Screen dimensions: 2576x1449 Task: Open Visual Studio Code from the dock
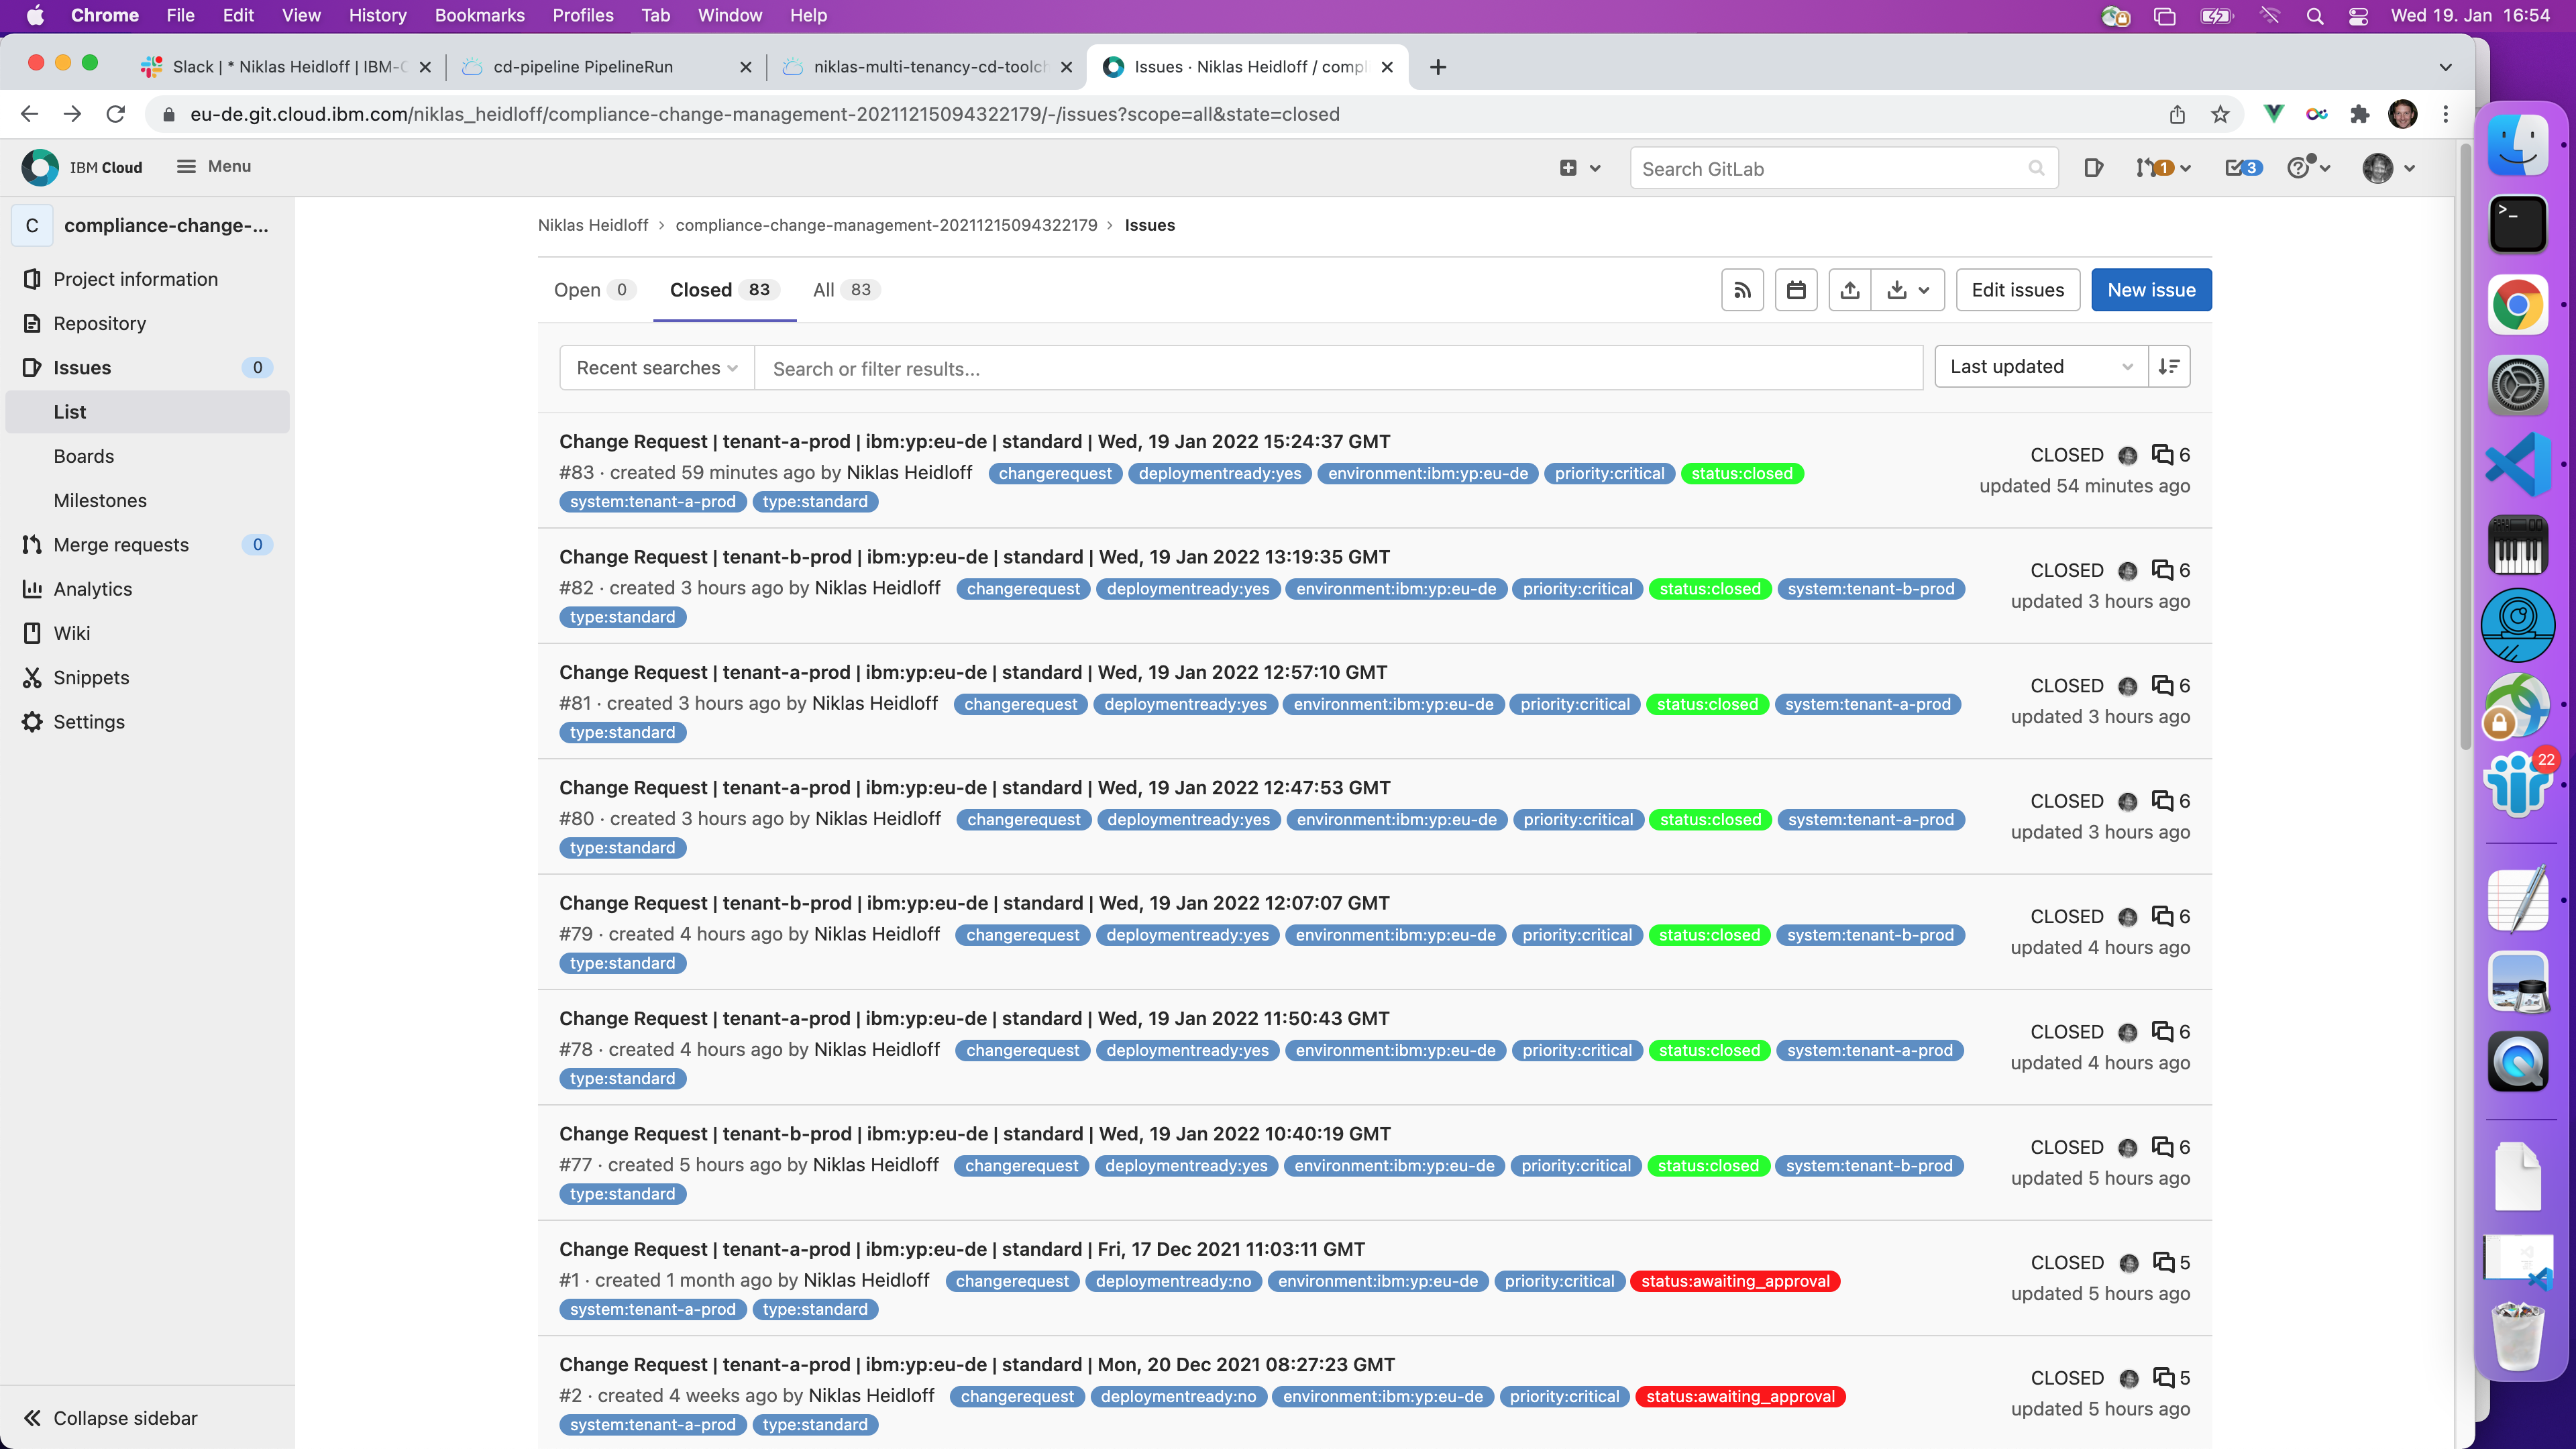(2517, 464)
